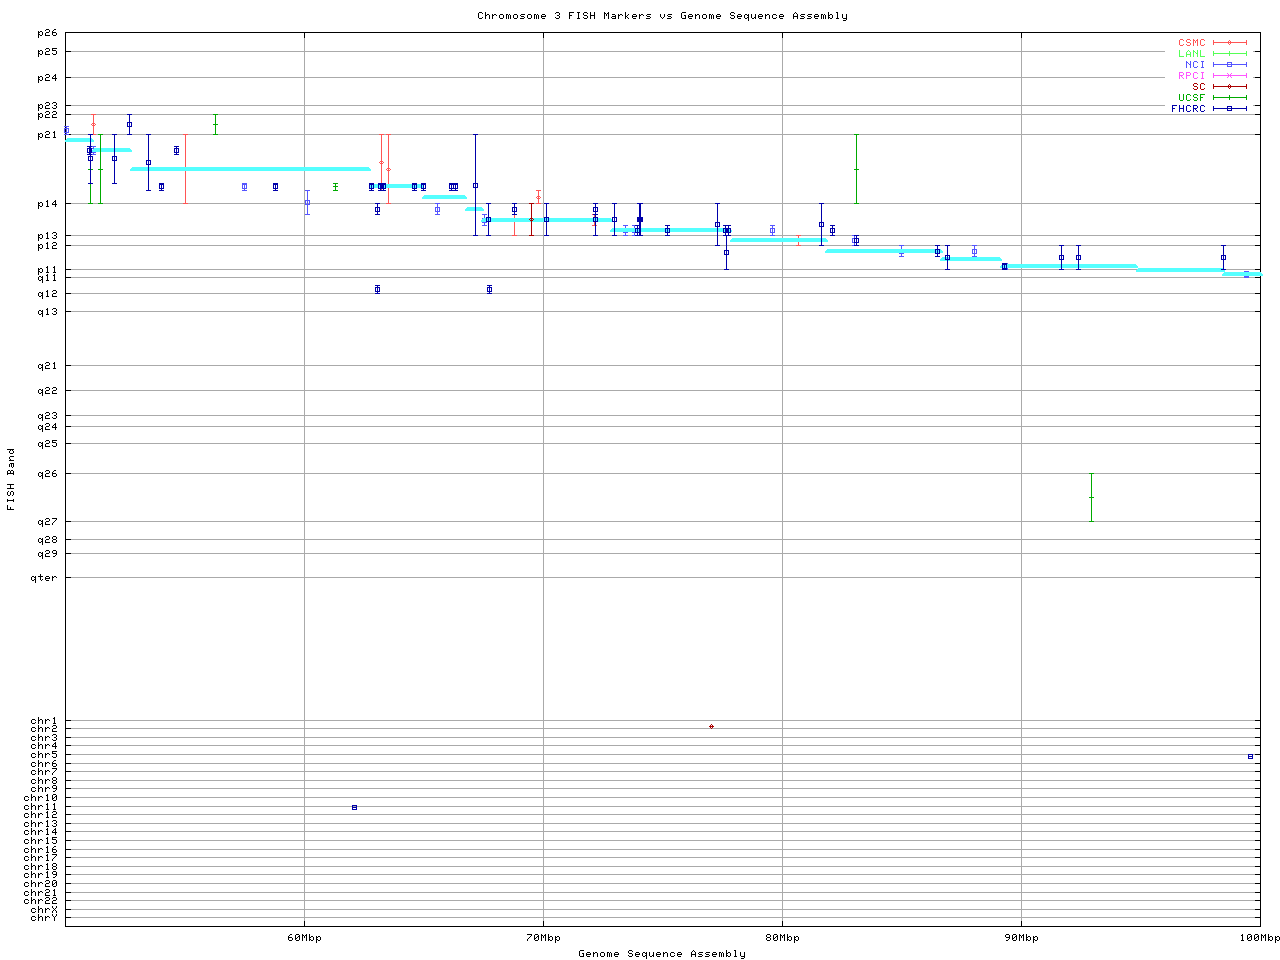Click the red data point on the chr1 row
Viewport: 1280px width, 960px height.
(711, 726)
